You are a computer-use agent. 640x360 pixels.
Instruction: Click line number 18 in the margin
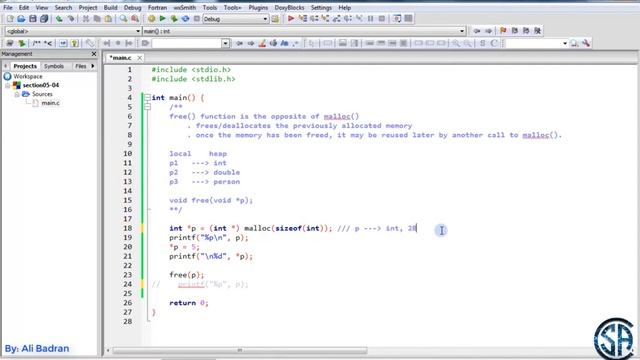127,228
